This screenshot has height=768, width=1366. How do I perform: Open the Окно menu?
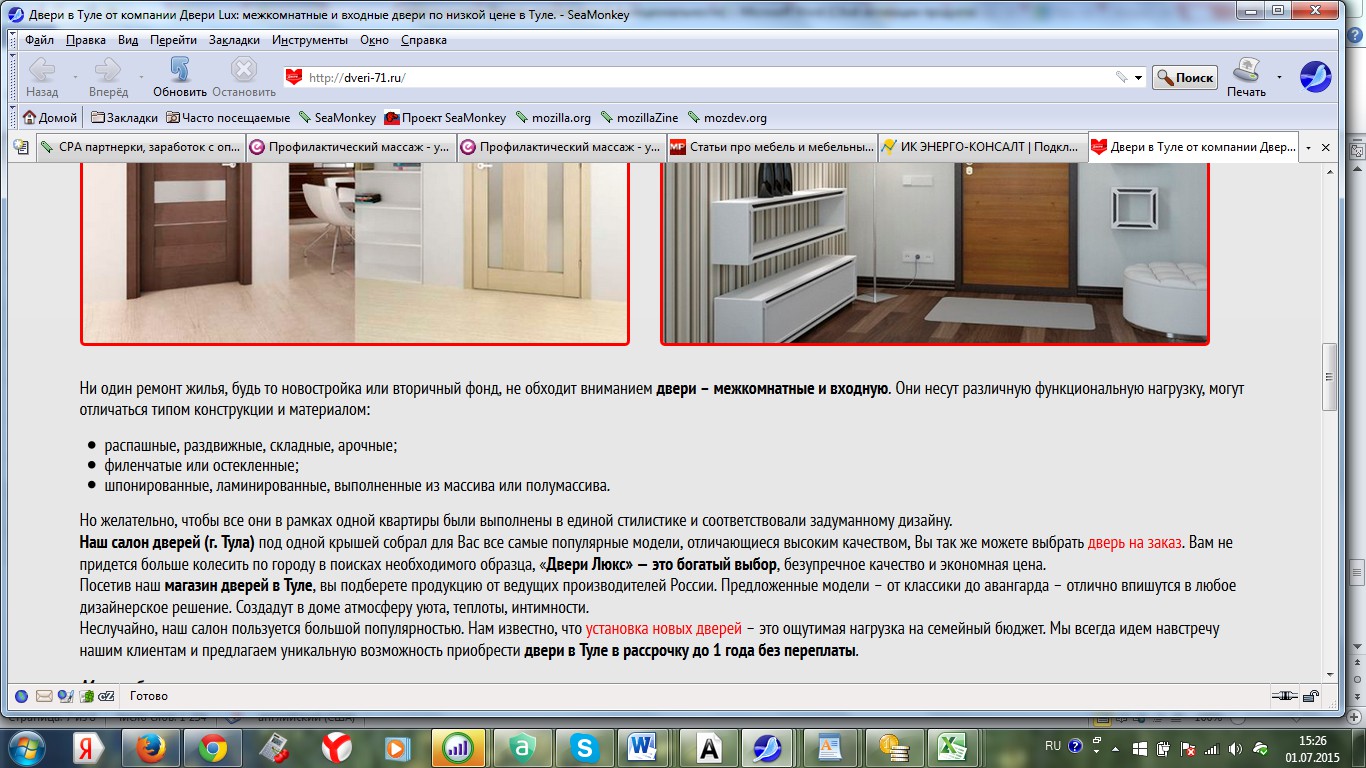point(374,40)
